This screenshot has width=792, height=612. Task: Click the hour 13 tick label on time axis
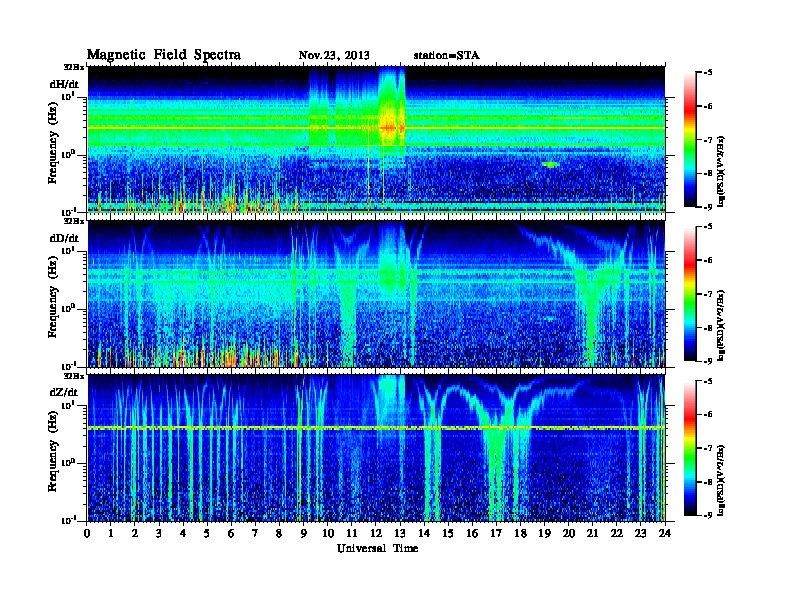pos(400,534)
